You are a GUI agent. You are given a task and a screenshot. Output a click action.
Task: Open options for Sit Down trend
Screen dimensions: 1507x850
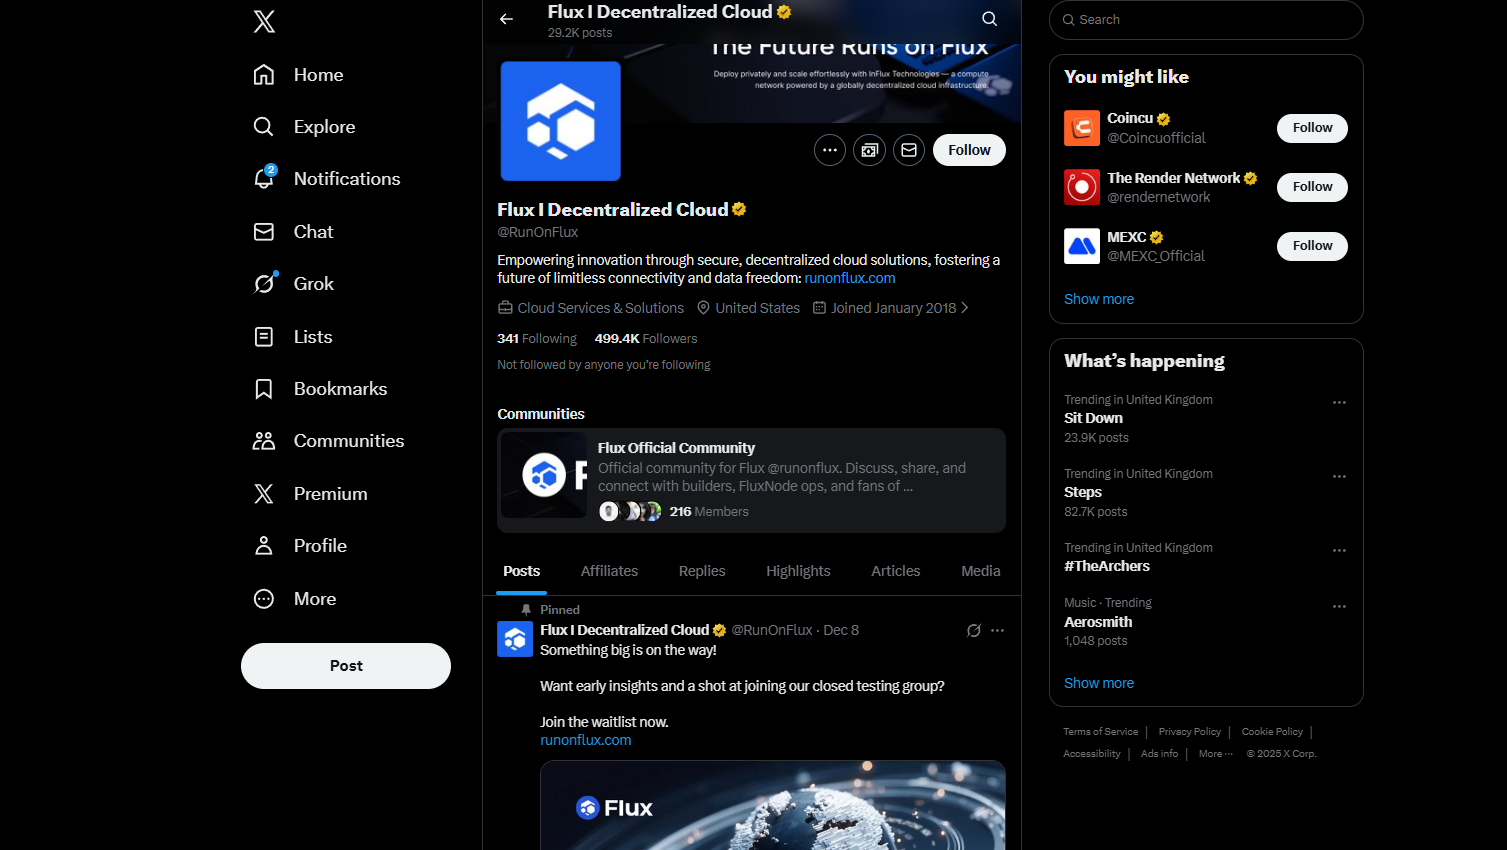pyautogui.click(x=1339, y=403)
